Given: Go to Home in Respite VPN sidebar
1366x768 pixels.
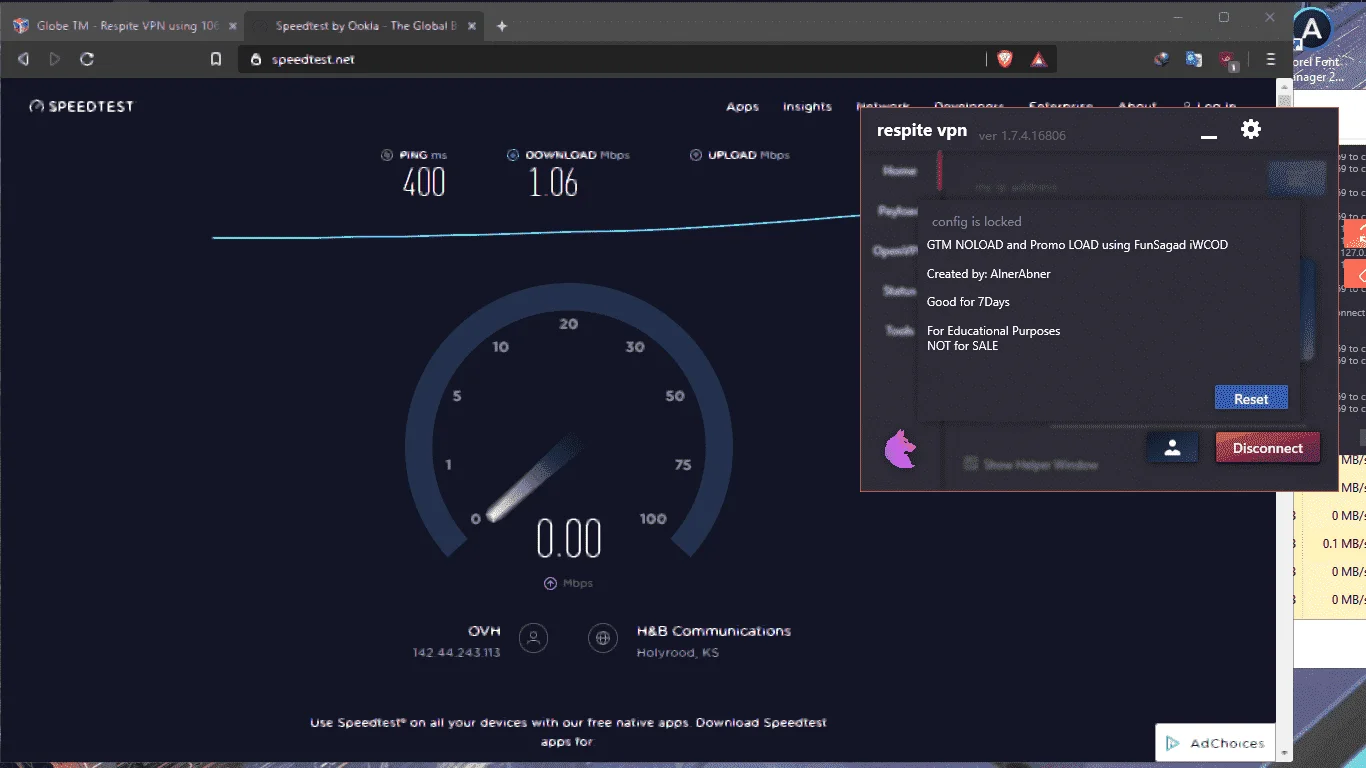Looking at the screenshot, I should pos(899,171).
